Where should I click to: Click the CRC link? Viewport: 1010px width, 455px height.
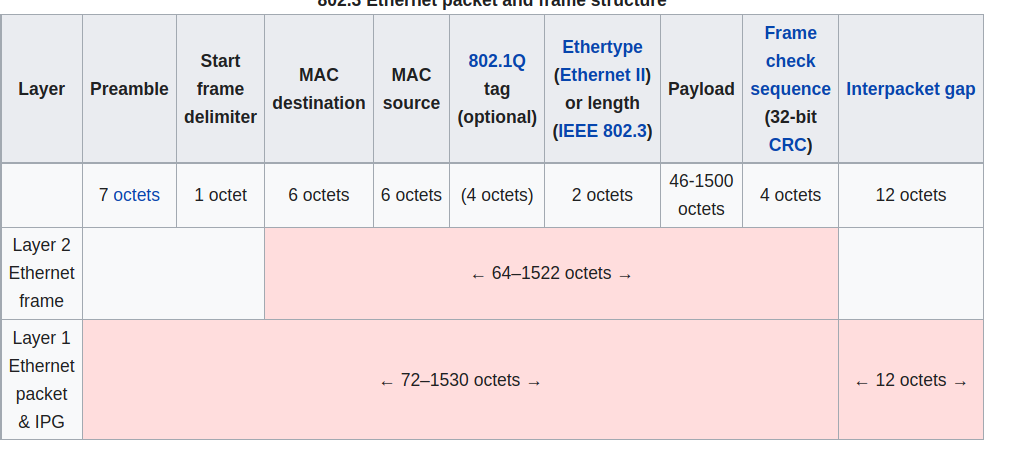(787, 145)
